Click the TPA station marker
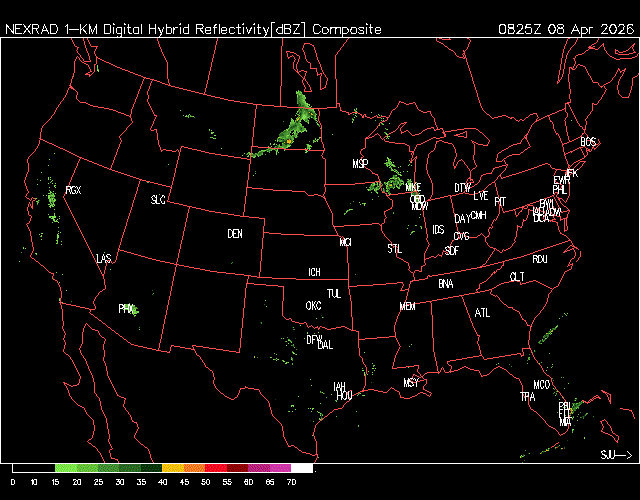The width and height of the screenshot is (640, 500). tap(527, 397)
